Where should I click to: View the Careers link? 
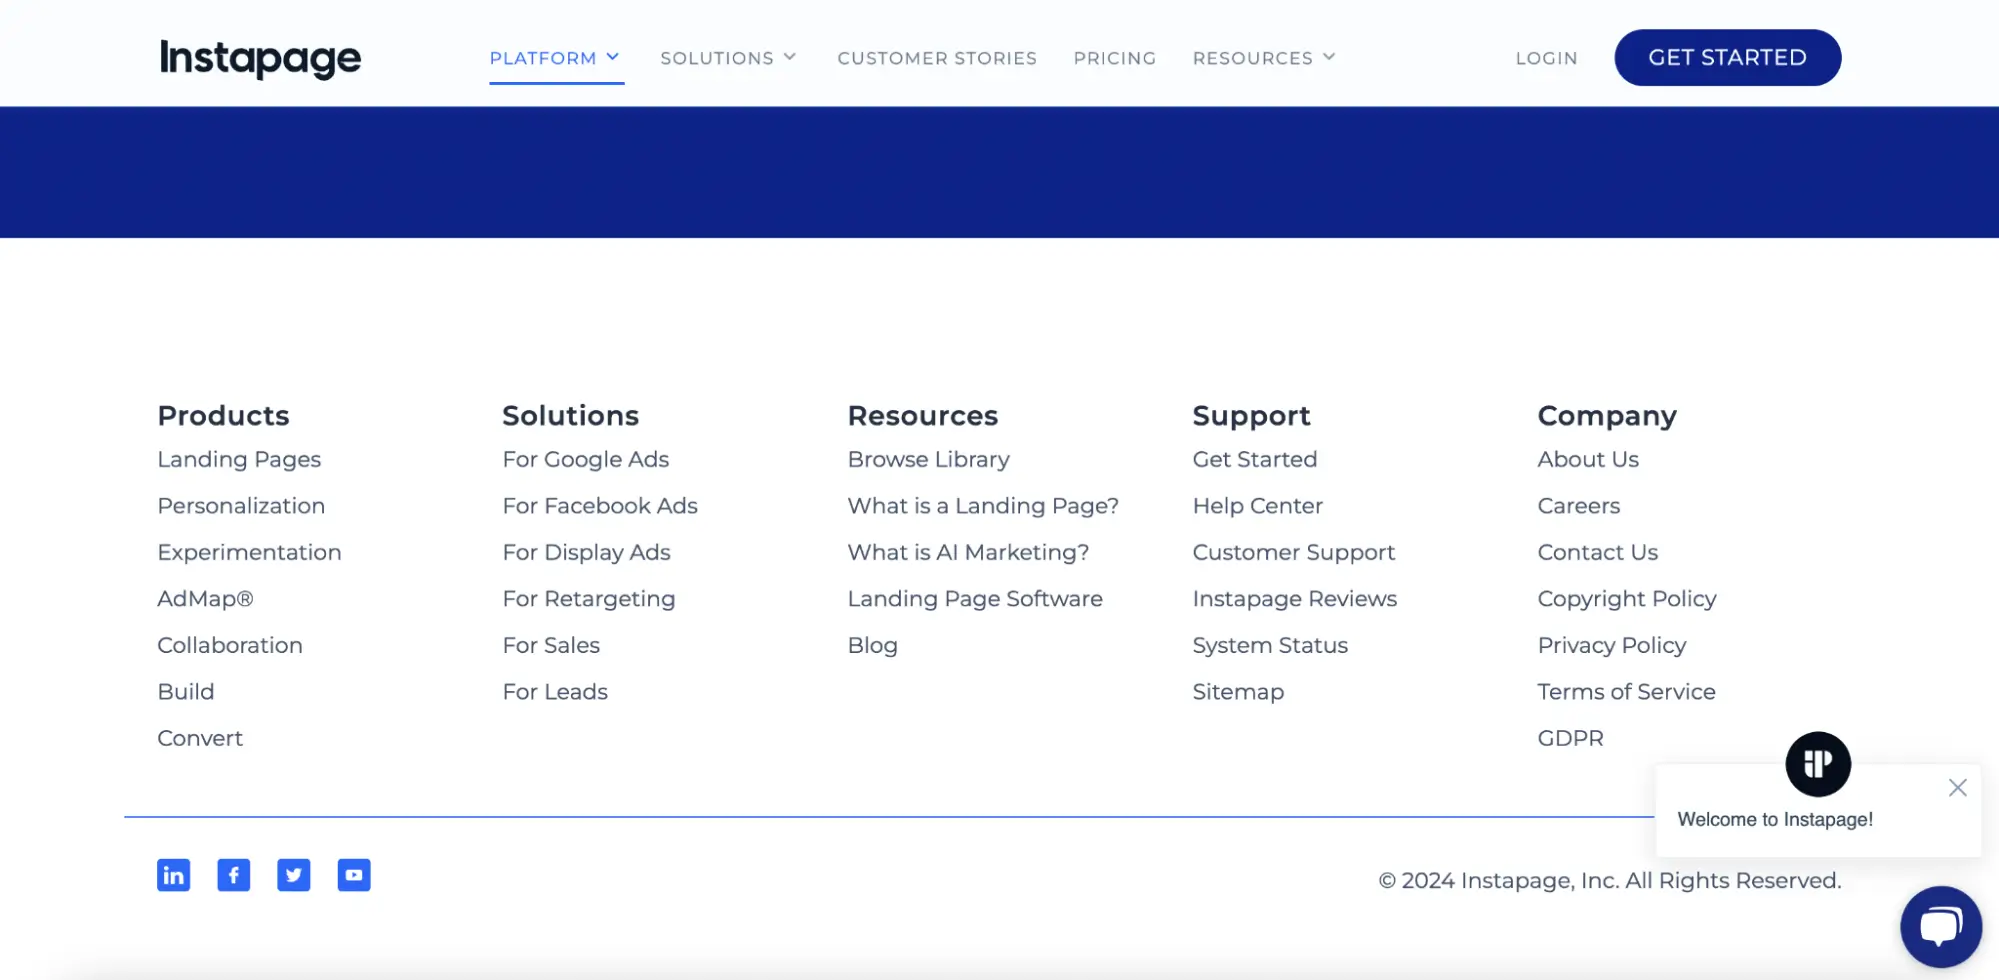[1578, 506]
